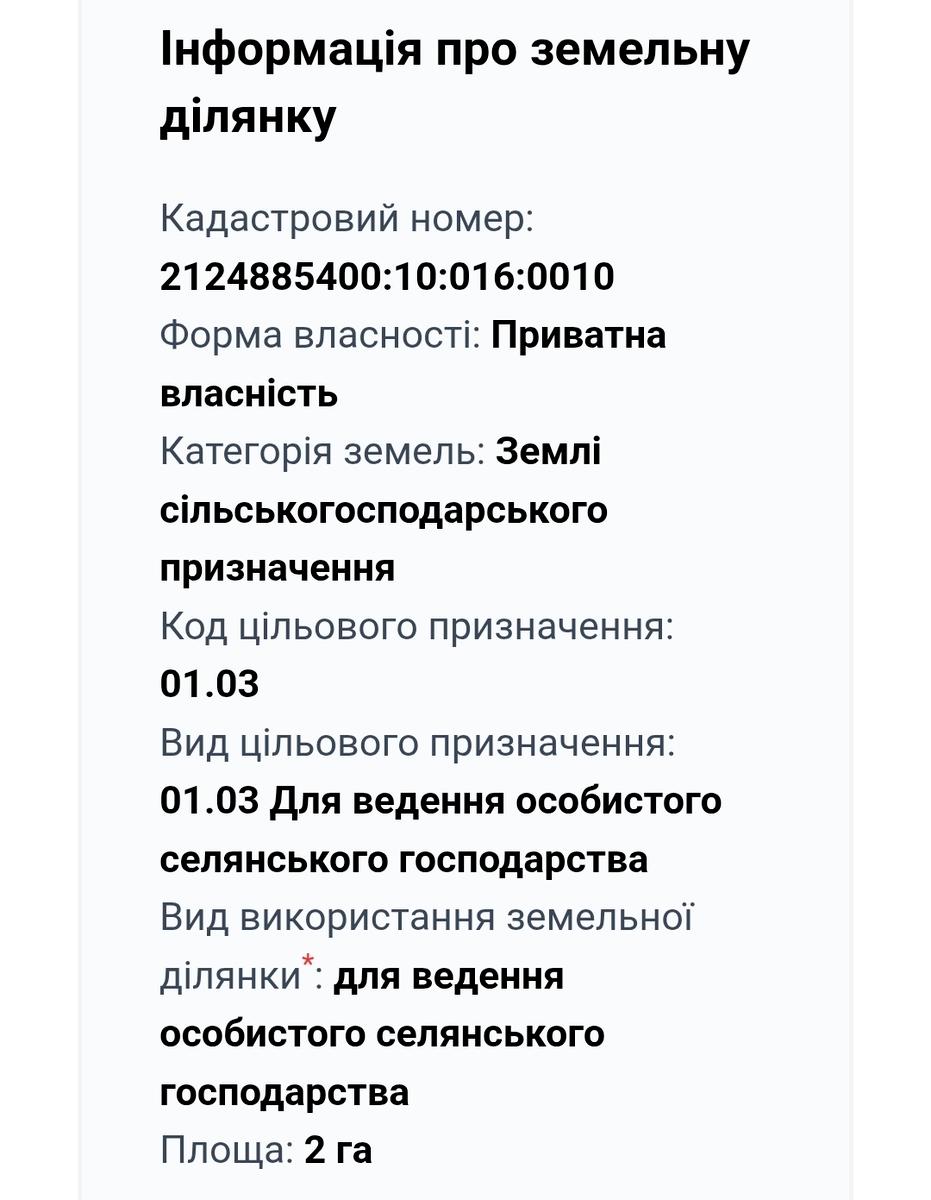Click the red asterisk after 'ділянки'
The width and height of the screenshot is (931, 1200).
[309, 964]
